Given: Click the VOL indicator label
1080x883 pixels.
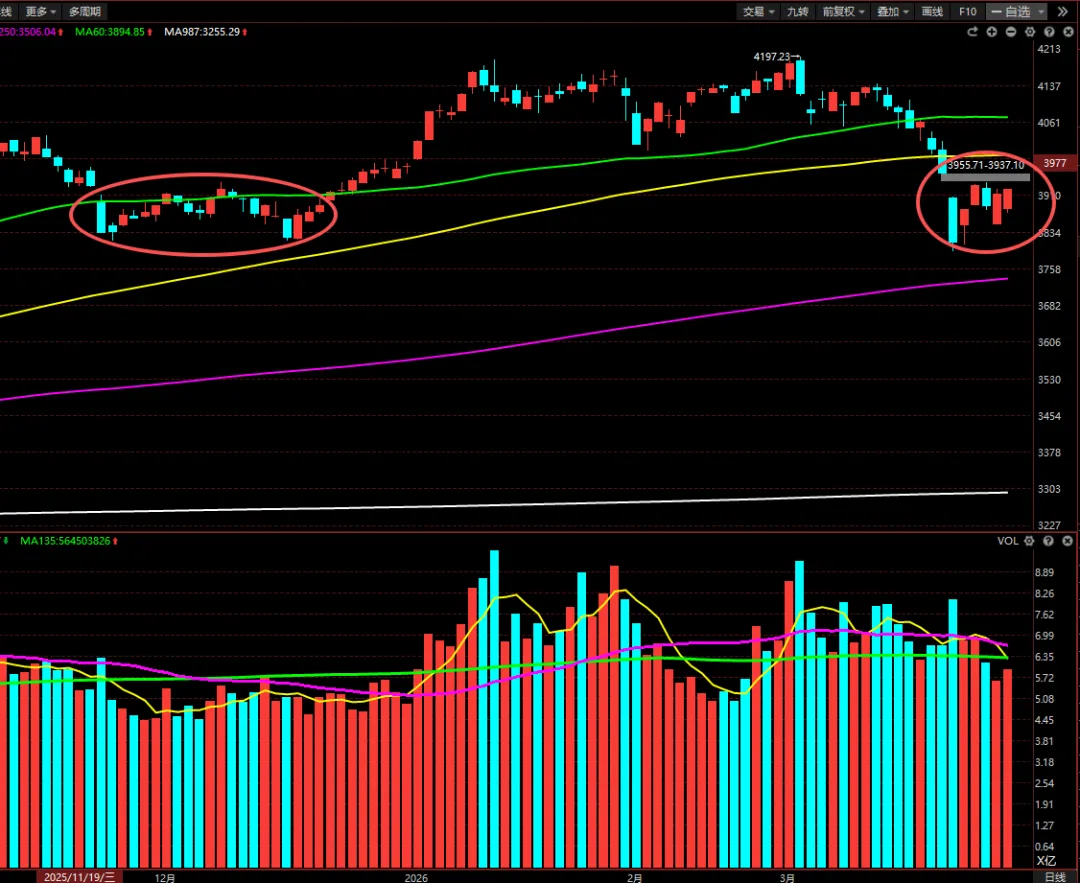Looking at the screenshot, I should (1008, 541).
